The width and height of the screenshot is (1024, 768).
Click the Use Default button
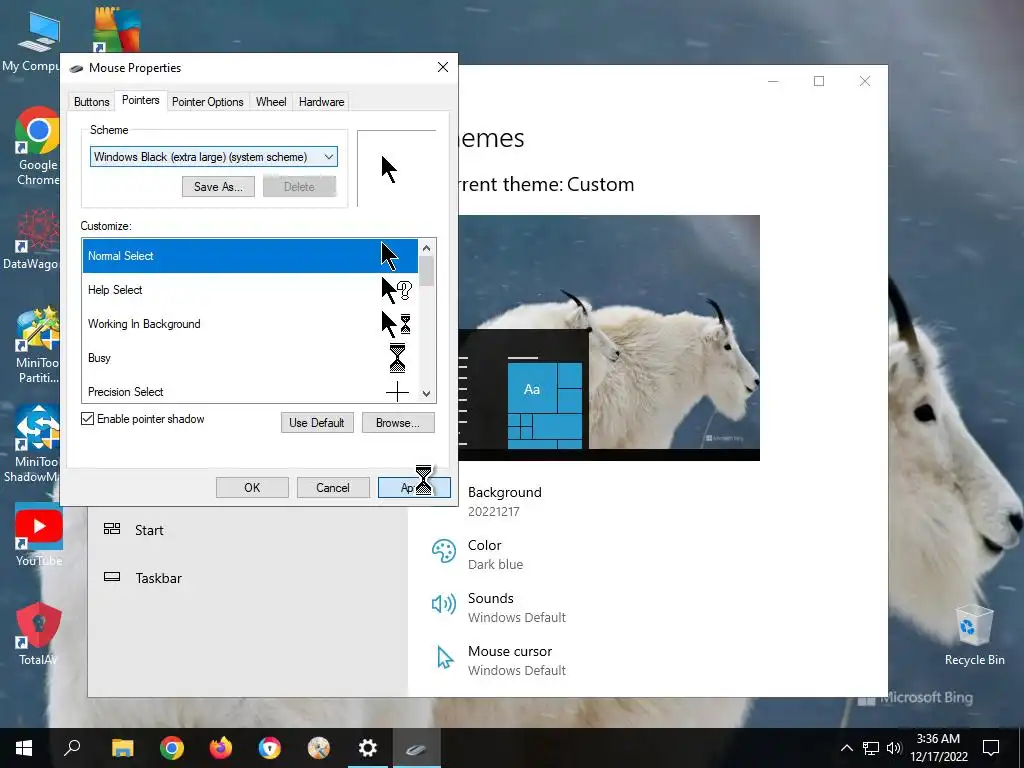[317, 423]
